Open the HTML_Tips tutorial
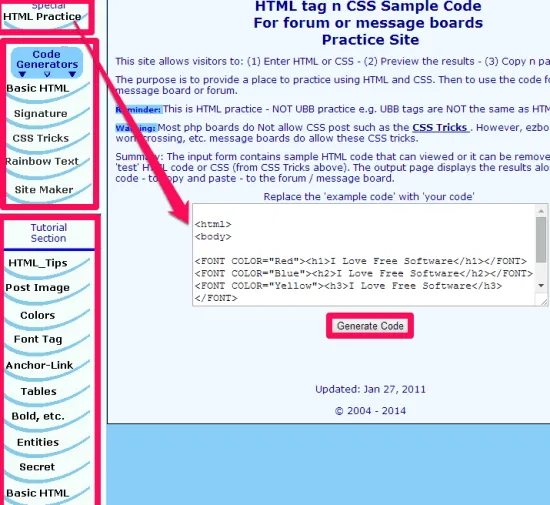Screen dimensions: 550x505 click(38, 263)
